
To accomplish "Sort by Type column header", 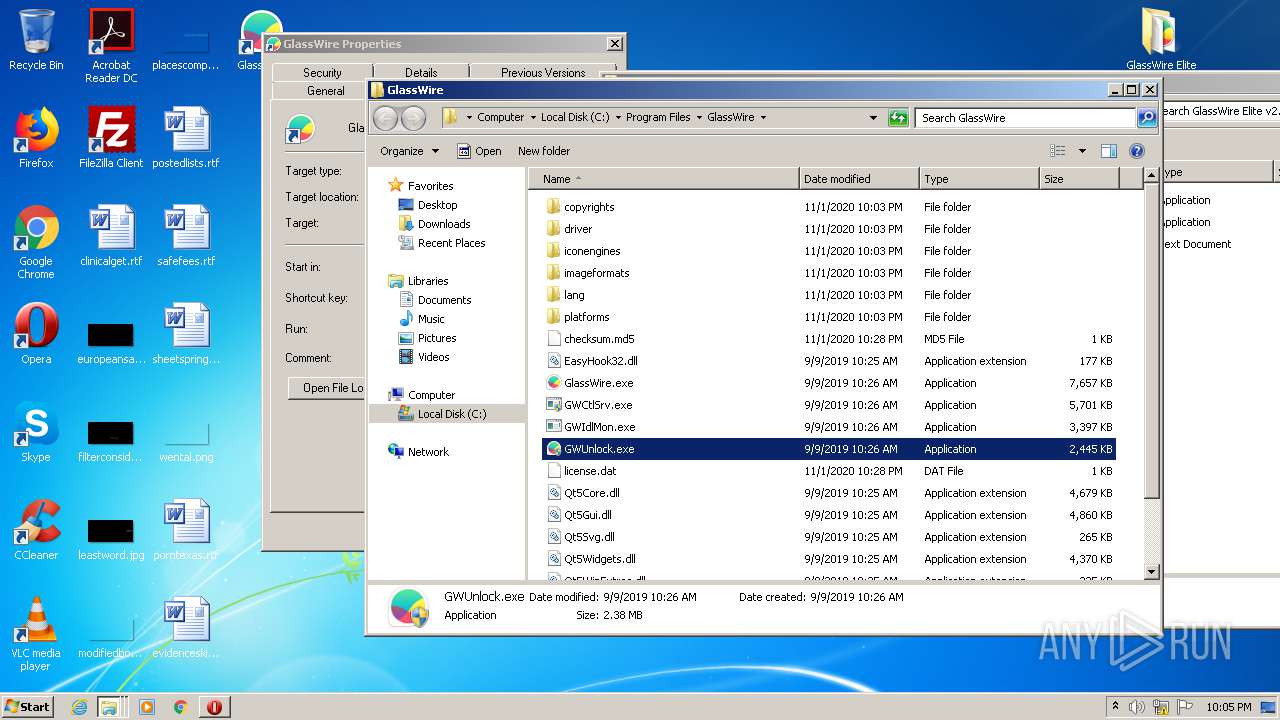I will coord(980,179).
